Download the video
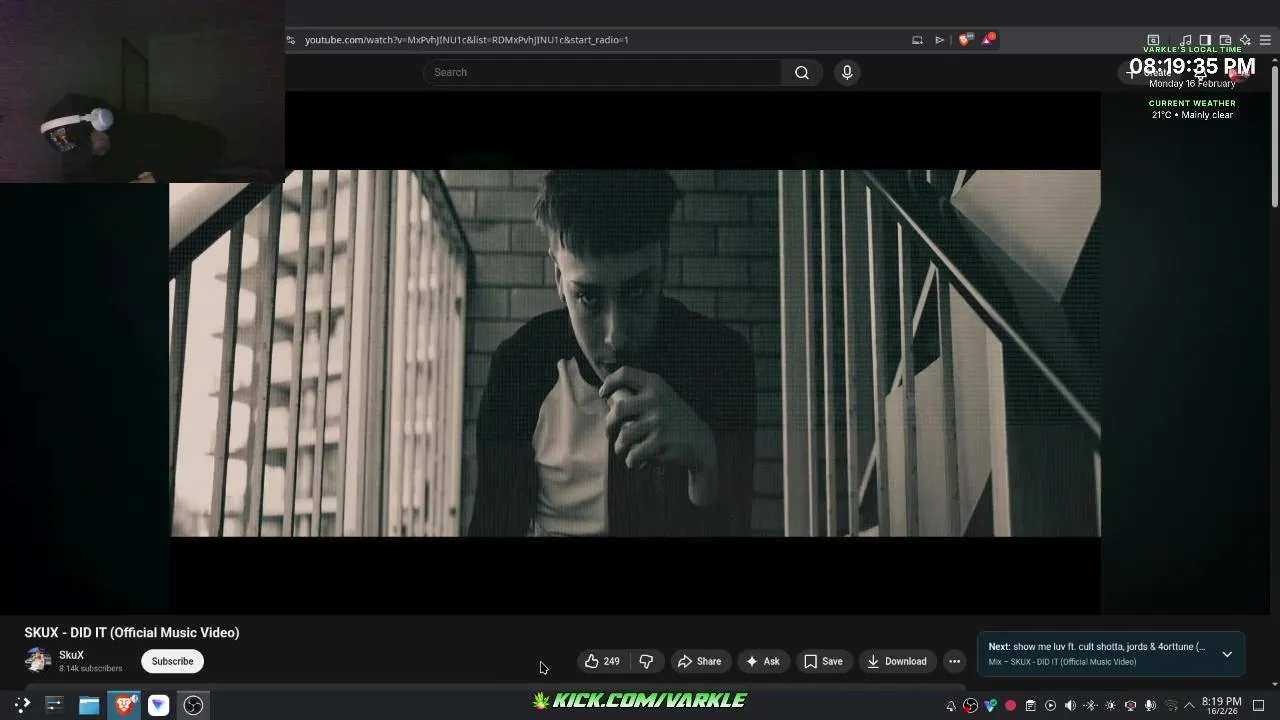The width and height of the screenshot is (1280, 720). (x=897, y=661)
